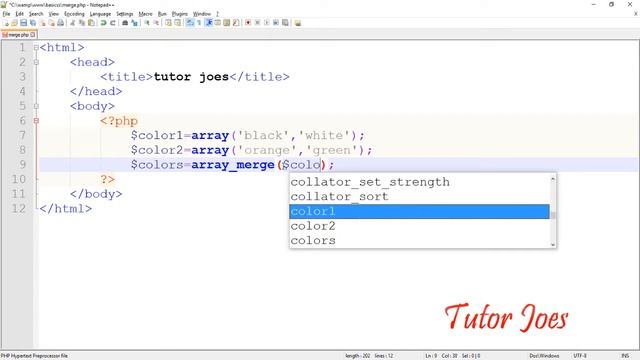Click the Save All toolbar icon
The width and height of the screenshot is (640, 360).
click(x=33, y=23)
